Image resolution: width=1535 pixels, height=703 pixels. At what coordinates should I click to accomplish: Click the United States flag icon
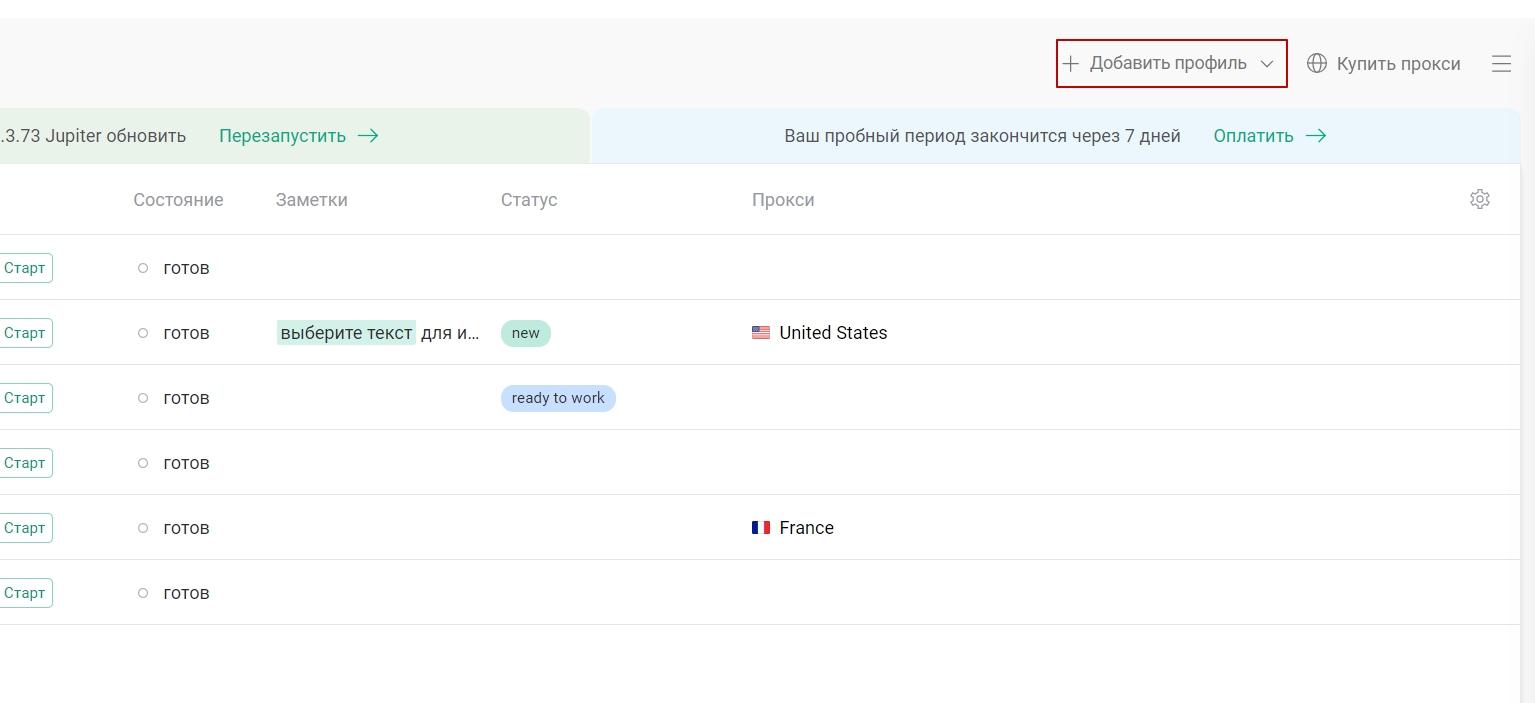pyautogui.click(x=761, y=333)
